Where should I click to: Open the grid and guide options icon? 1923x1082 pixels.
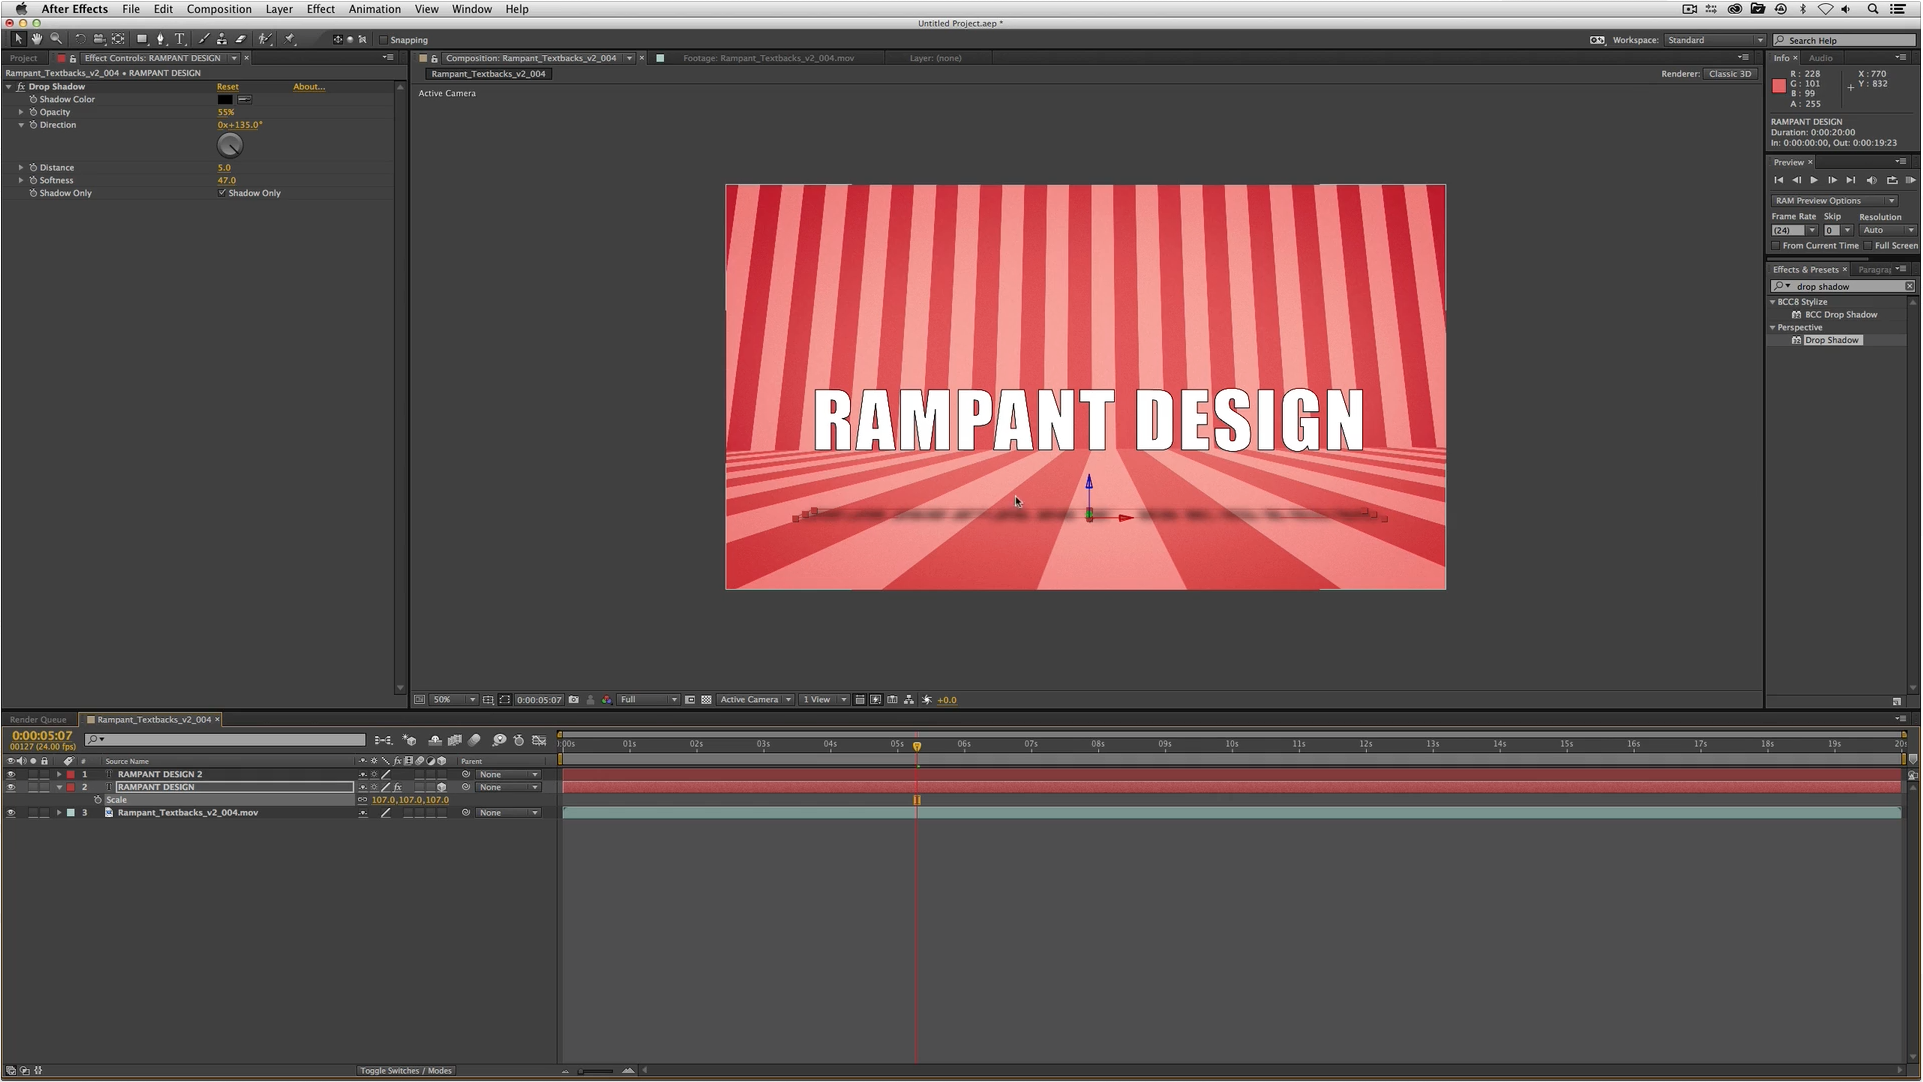(x=487, y=700)
